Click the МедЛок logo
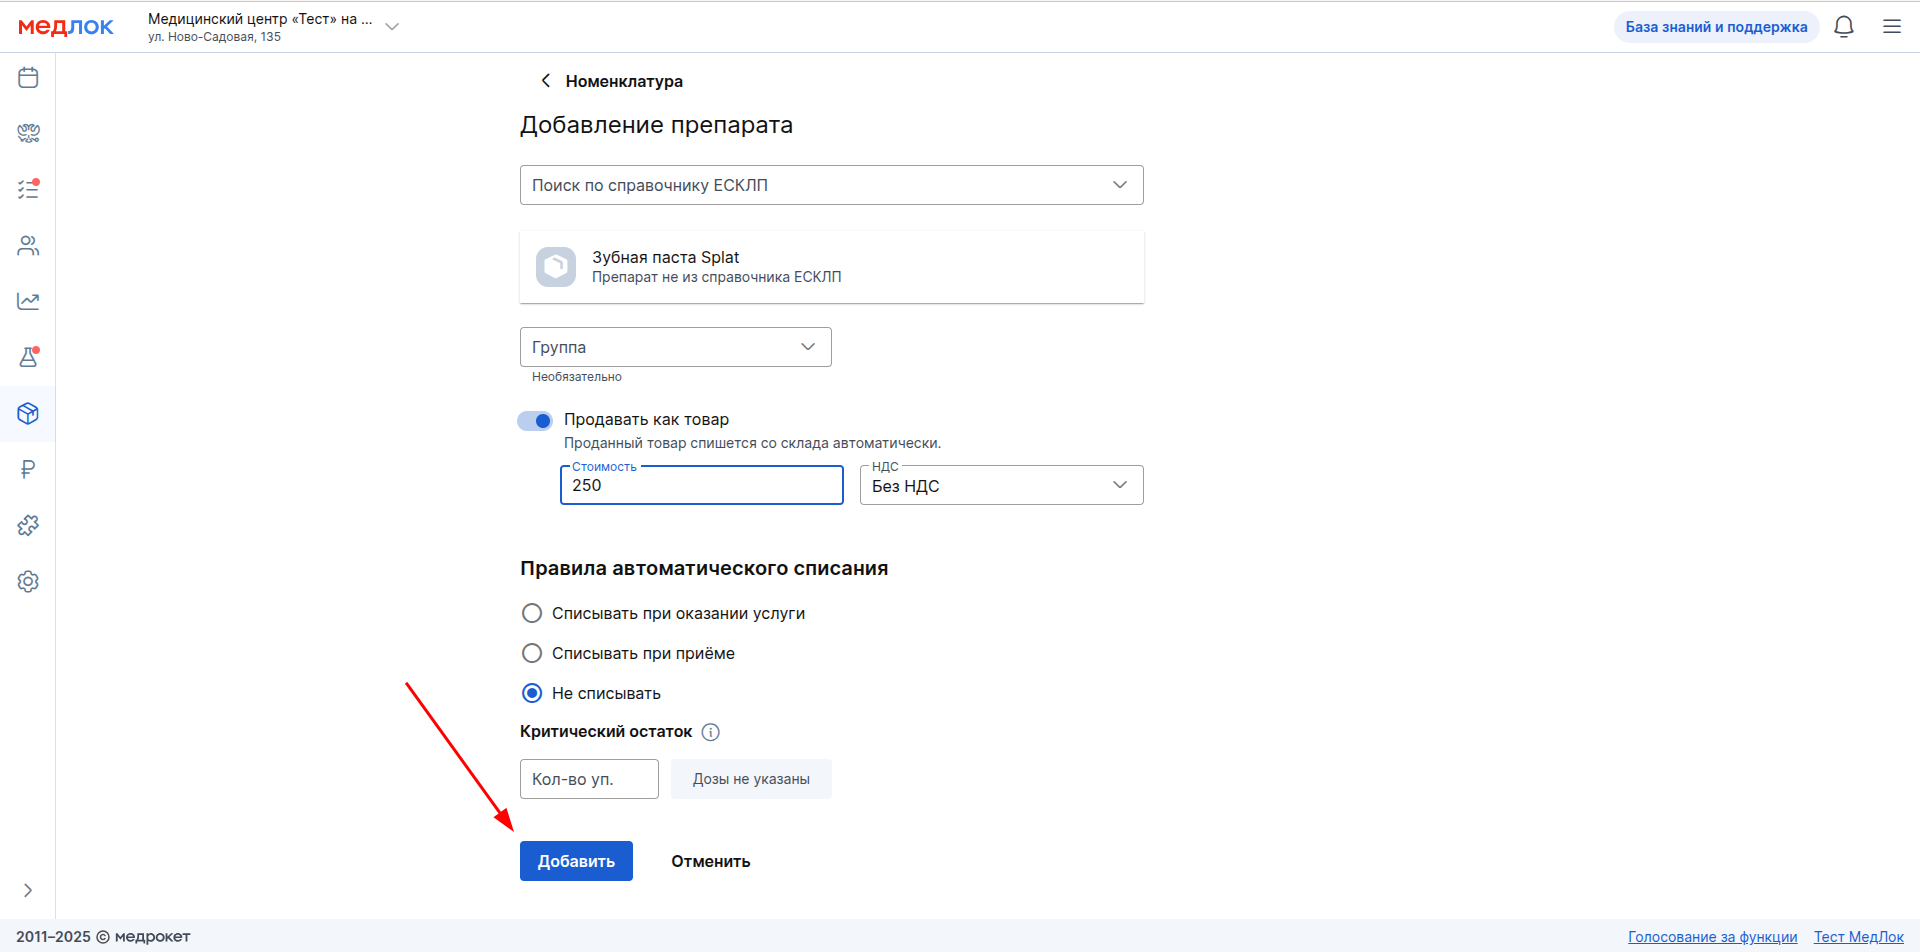This screenshot has height=952, width=1920. click(x=66, y=27)
